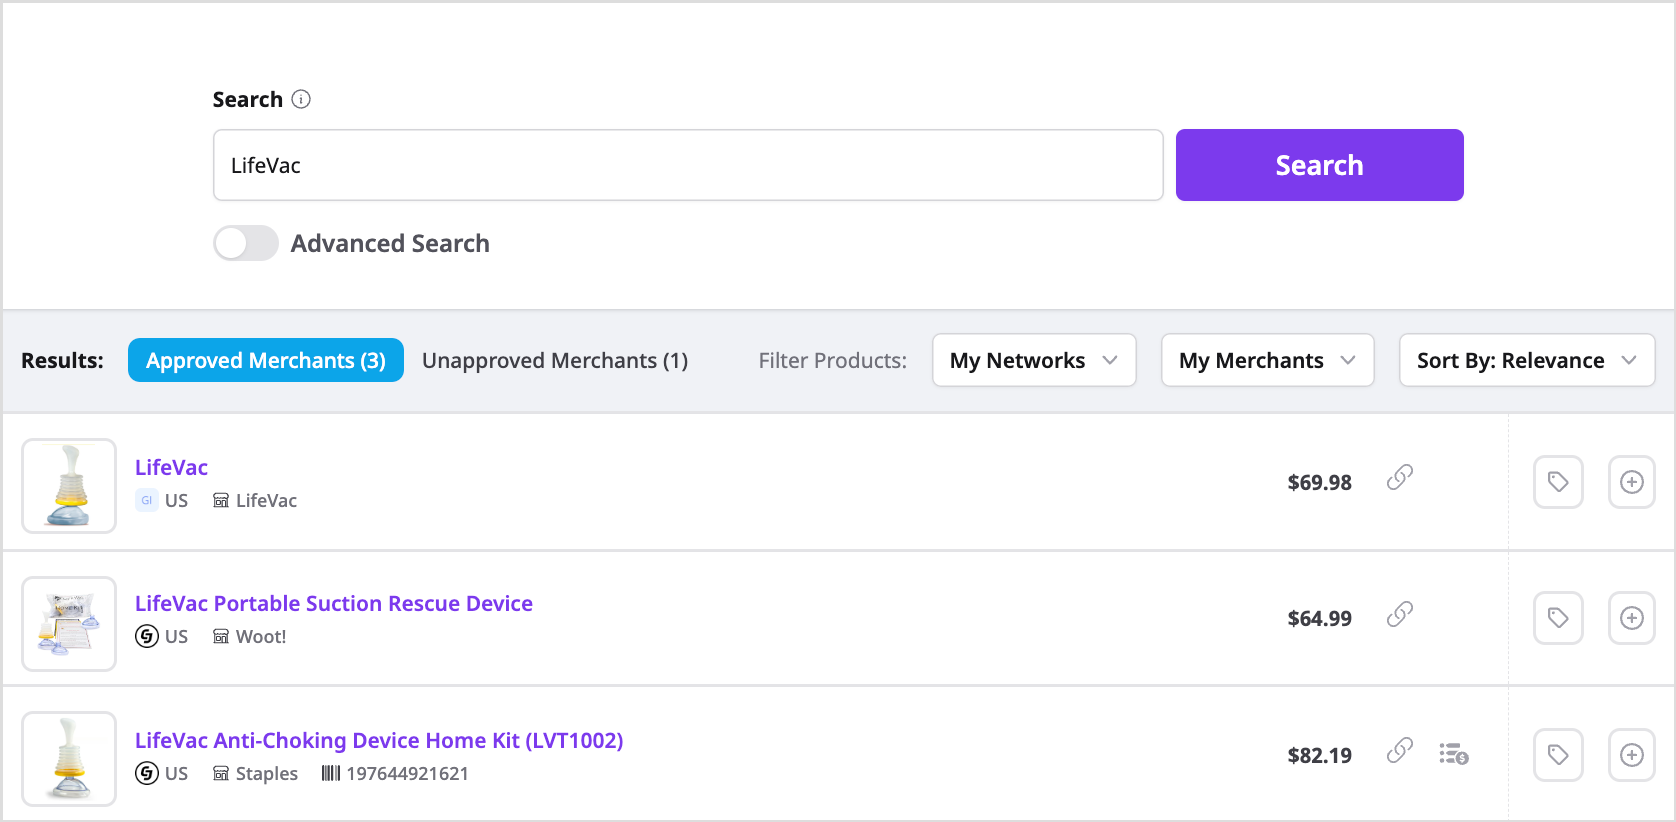Click plus icon on first LifeVac result
1676x822 pixels.
[1631, 482]
